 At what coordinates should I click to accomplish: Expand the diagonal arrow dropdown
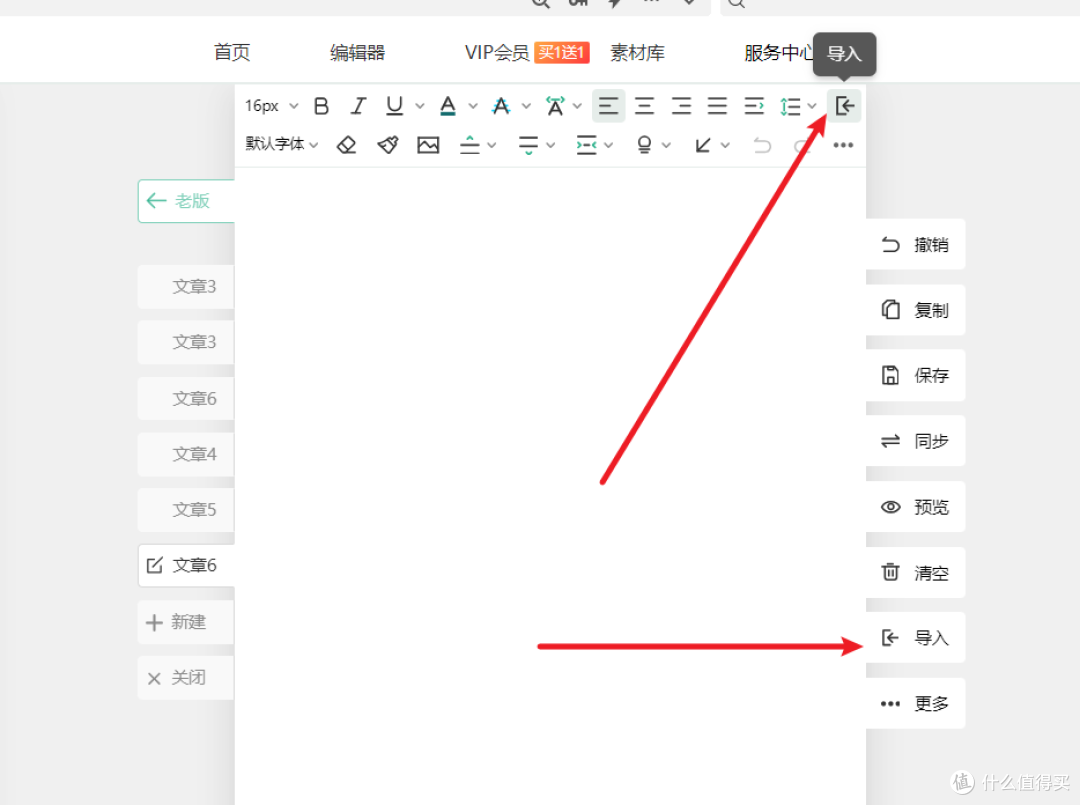point(725,145)
